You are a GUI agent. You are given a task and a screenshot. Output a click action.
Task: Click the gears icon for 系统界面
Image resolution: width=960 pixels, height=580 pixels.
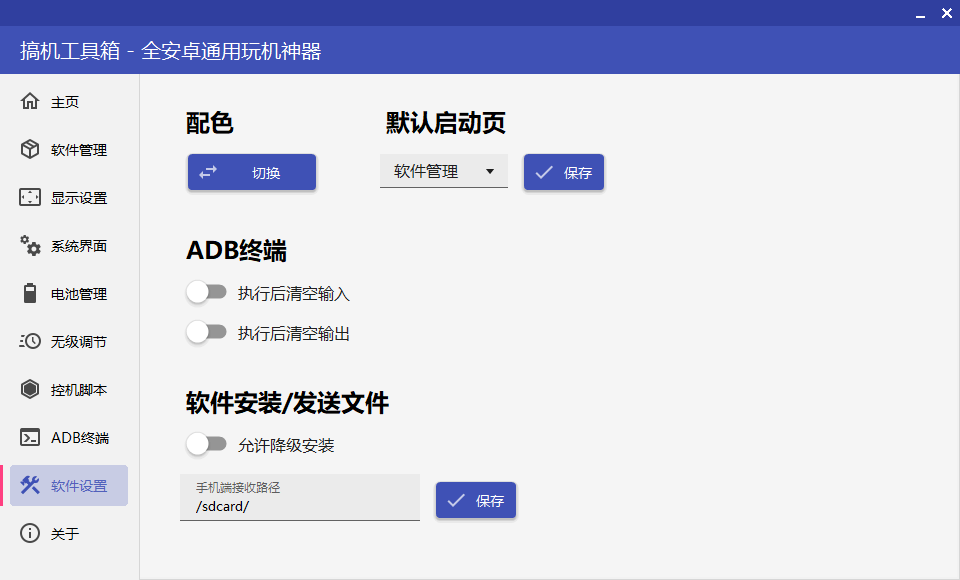pyautogui.click(x=29, y=245)
